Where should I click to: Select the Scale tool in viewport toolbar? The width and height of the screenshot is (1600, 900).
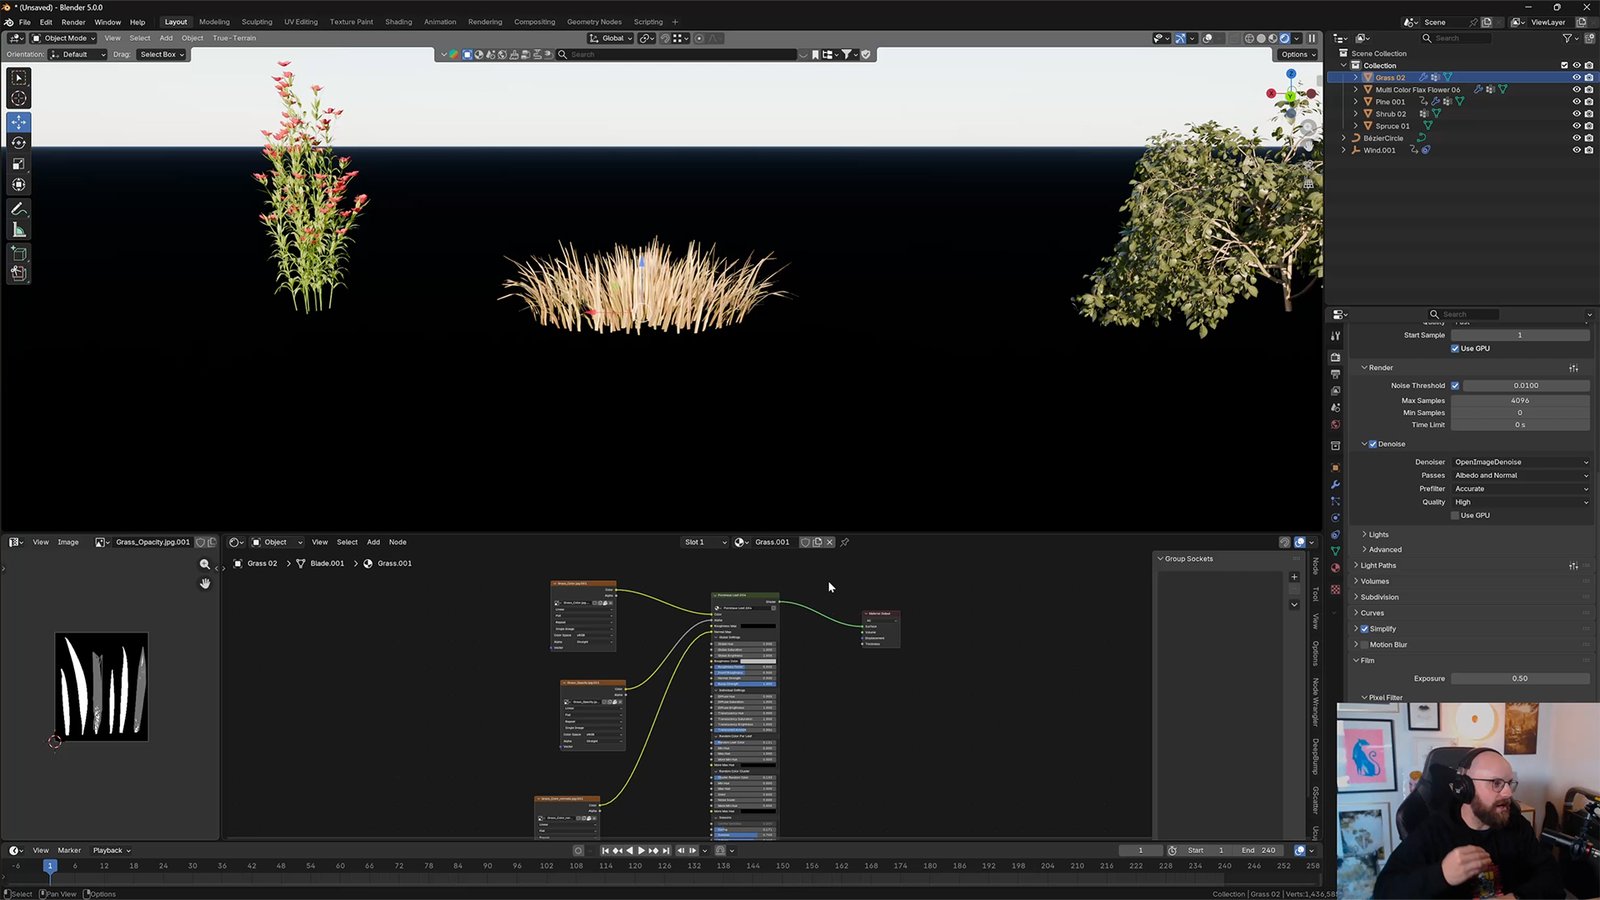[18, 163]
